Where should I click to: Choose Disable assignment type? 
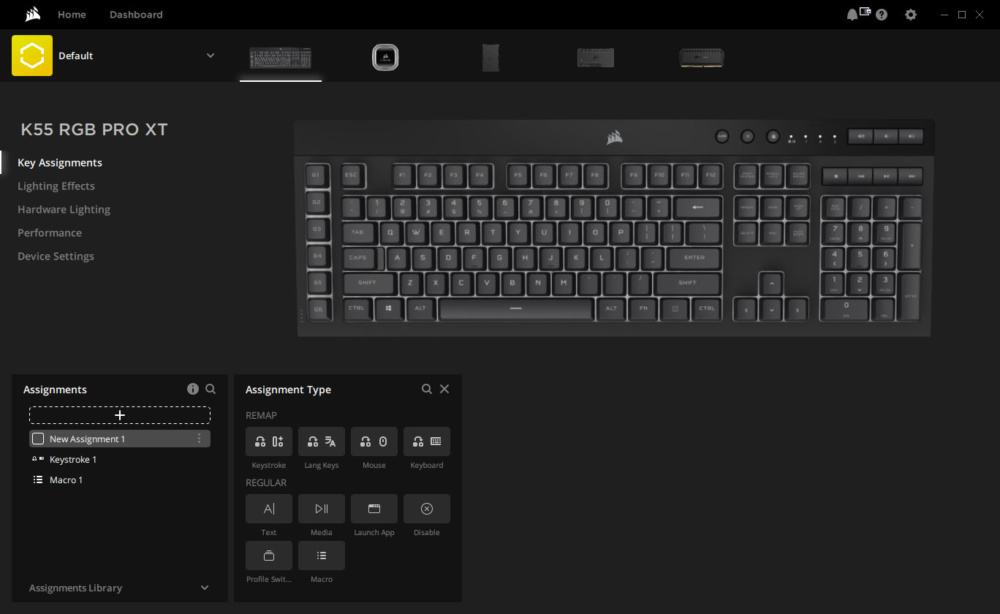(x=427, y=509)
